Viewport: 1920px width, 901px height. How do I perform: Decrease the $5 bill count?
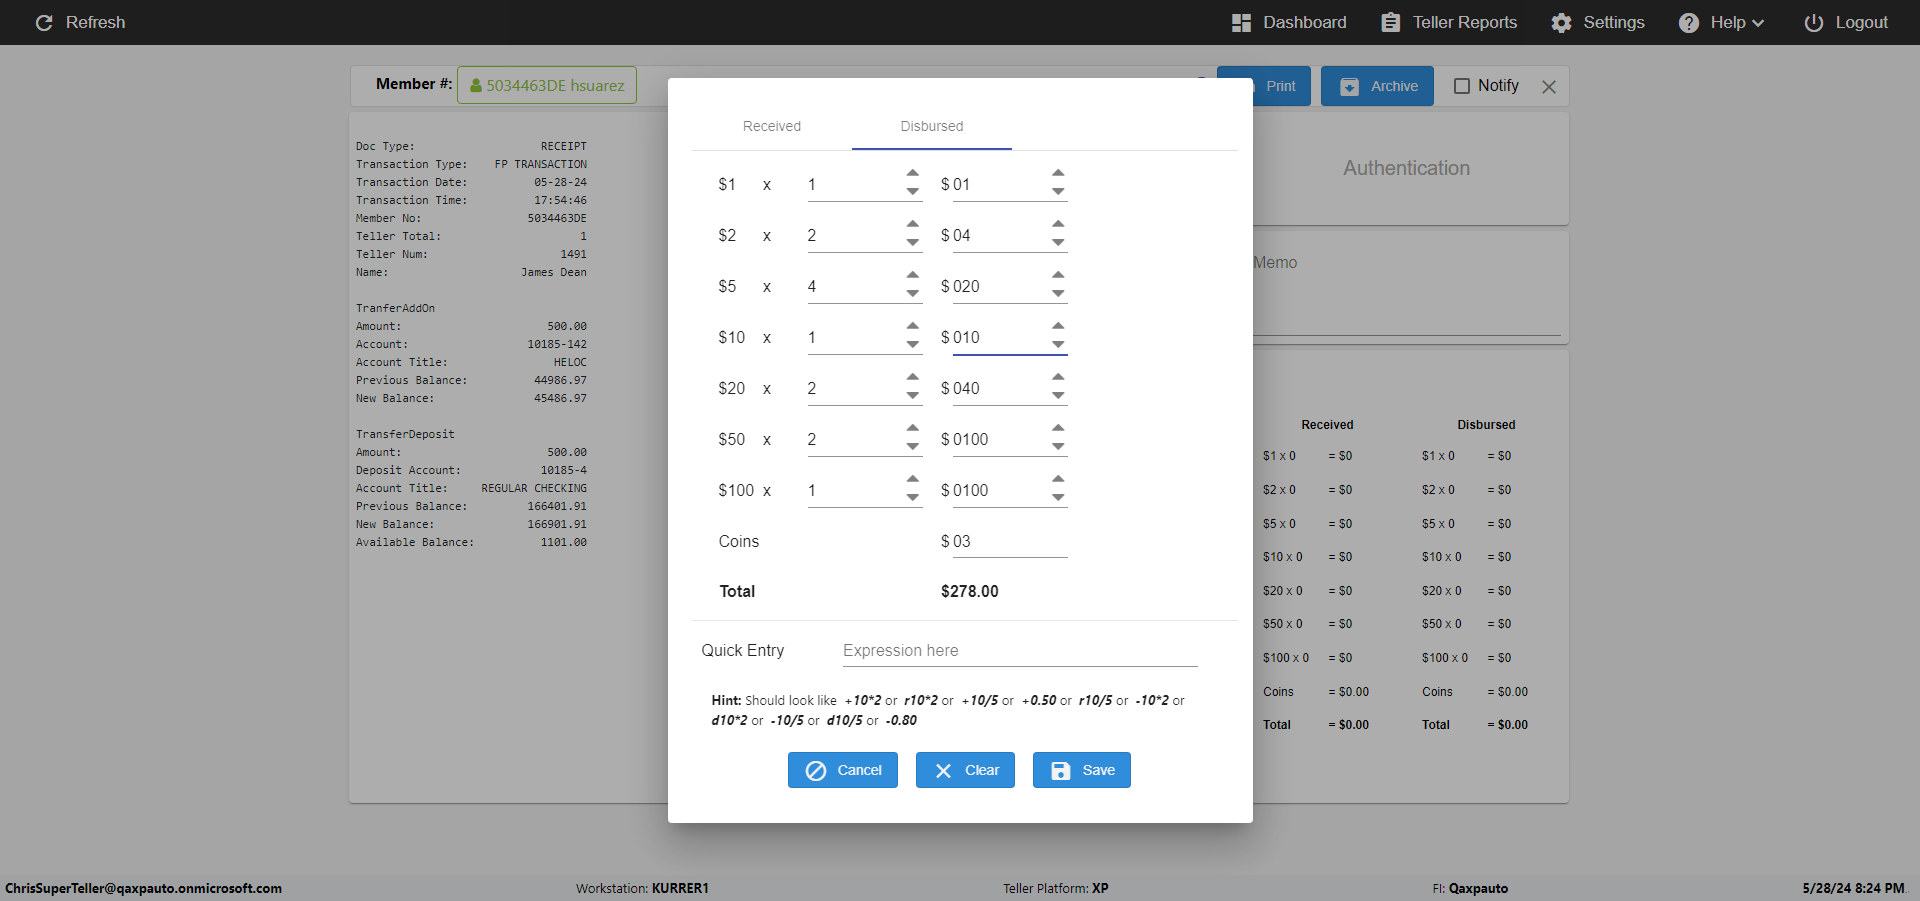point(913,293)
